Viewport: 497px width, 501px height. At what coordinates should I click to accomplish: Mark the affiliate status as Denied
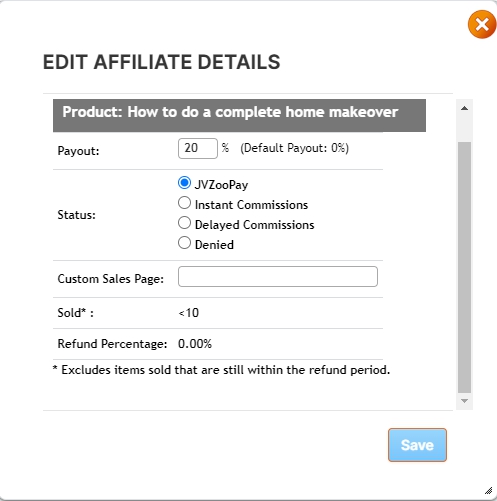click(184, 243)
